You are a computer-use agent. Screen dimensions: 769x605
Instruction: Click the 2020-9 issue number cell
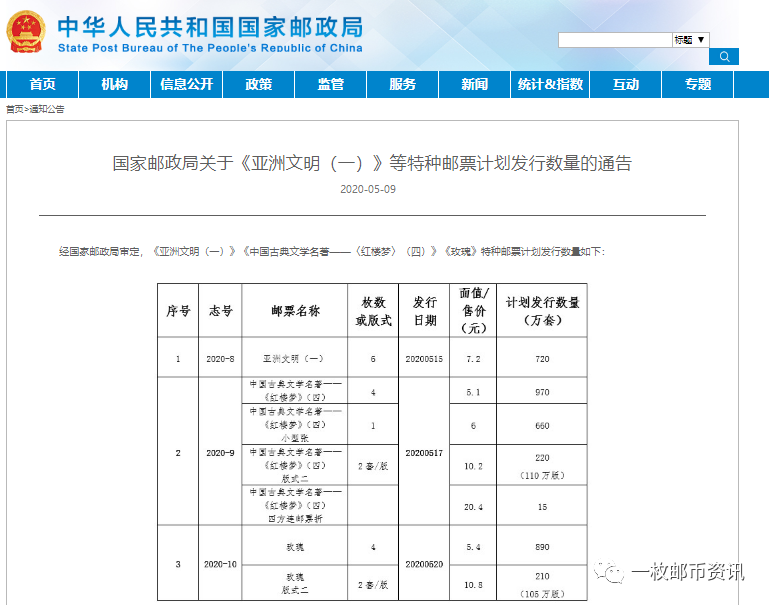pyautogui.click(x=220, y=453)
